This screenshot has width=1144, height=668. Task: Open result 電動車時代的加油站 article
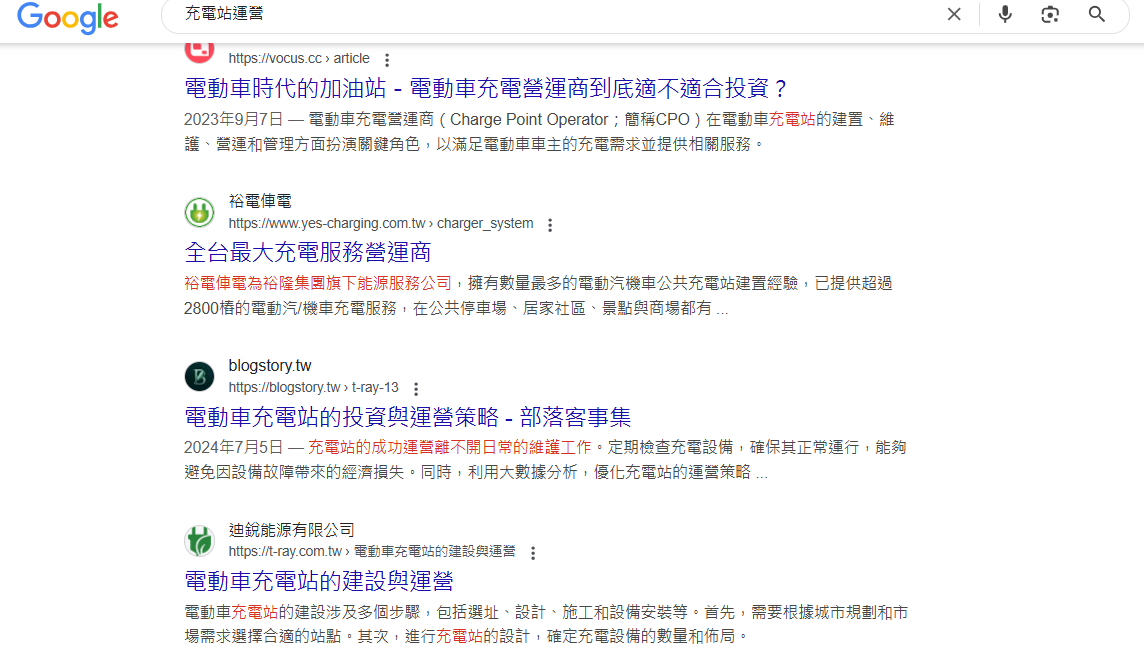point(485,88)
